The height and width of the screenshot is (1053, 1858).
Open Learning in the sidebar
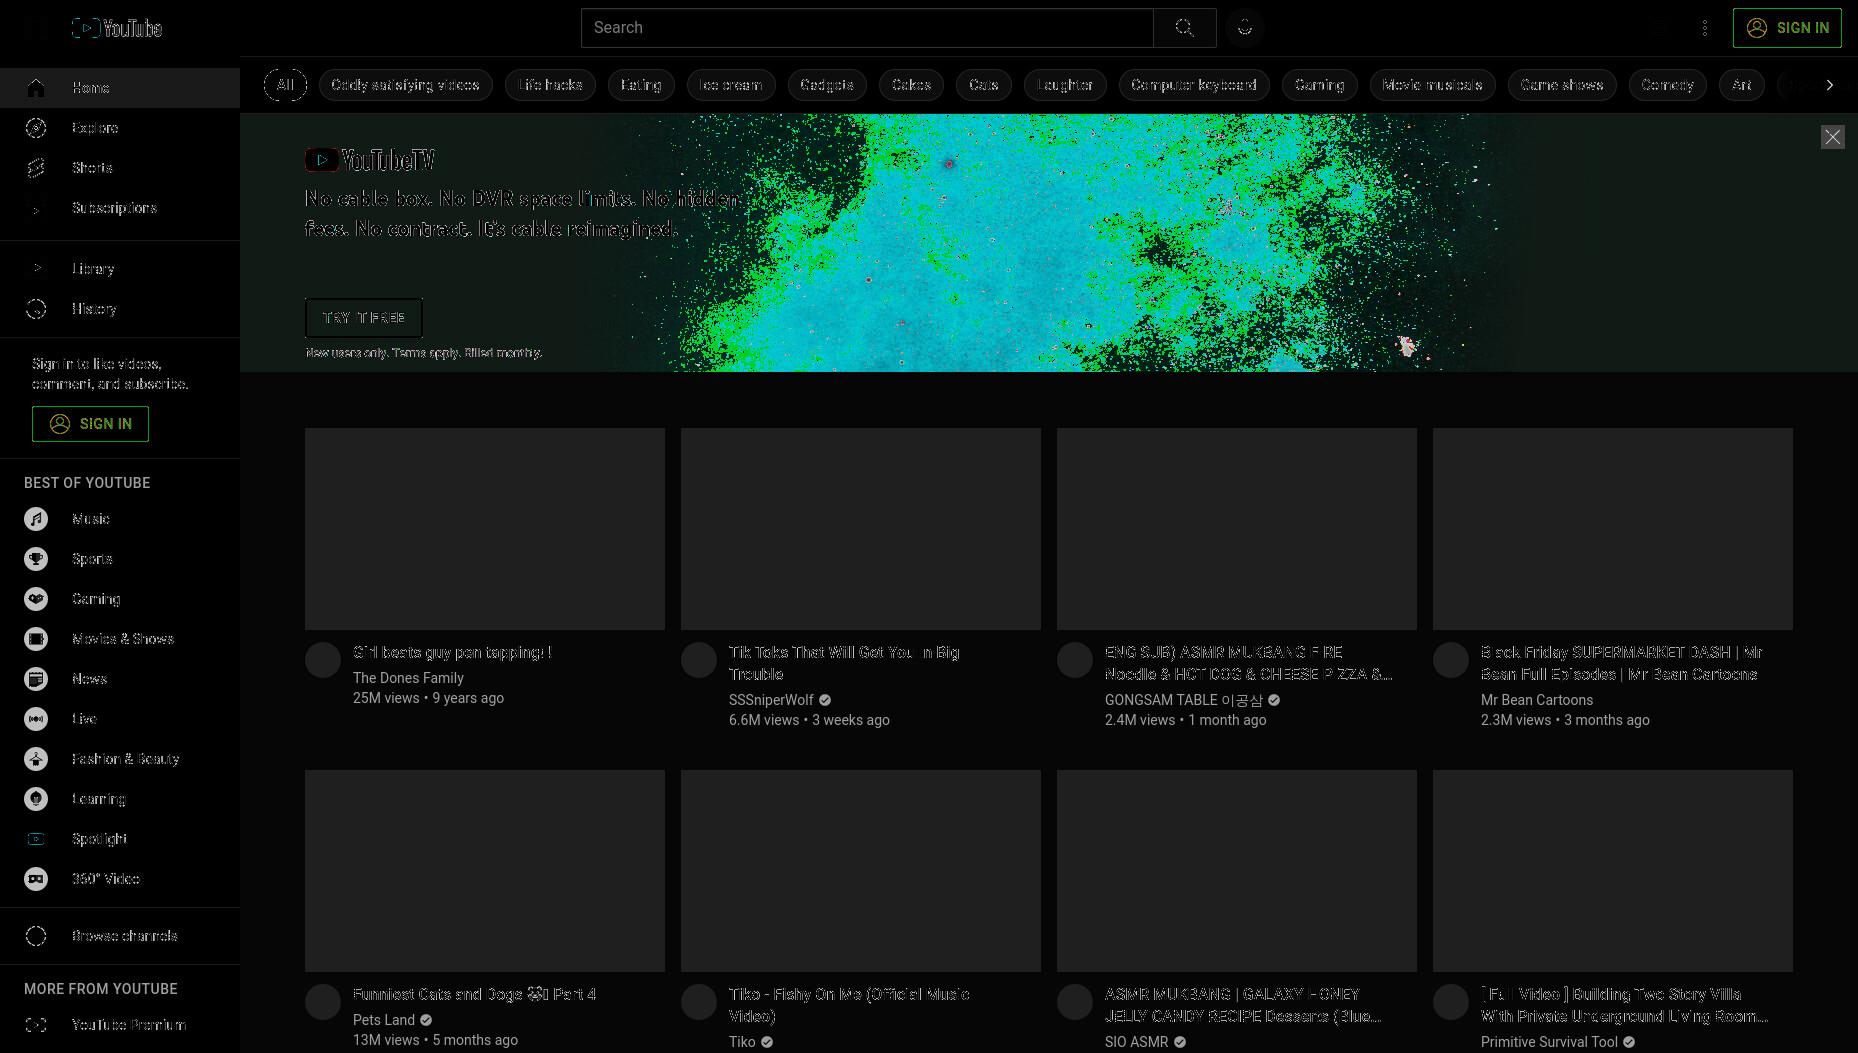(x=120, y=799)
